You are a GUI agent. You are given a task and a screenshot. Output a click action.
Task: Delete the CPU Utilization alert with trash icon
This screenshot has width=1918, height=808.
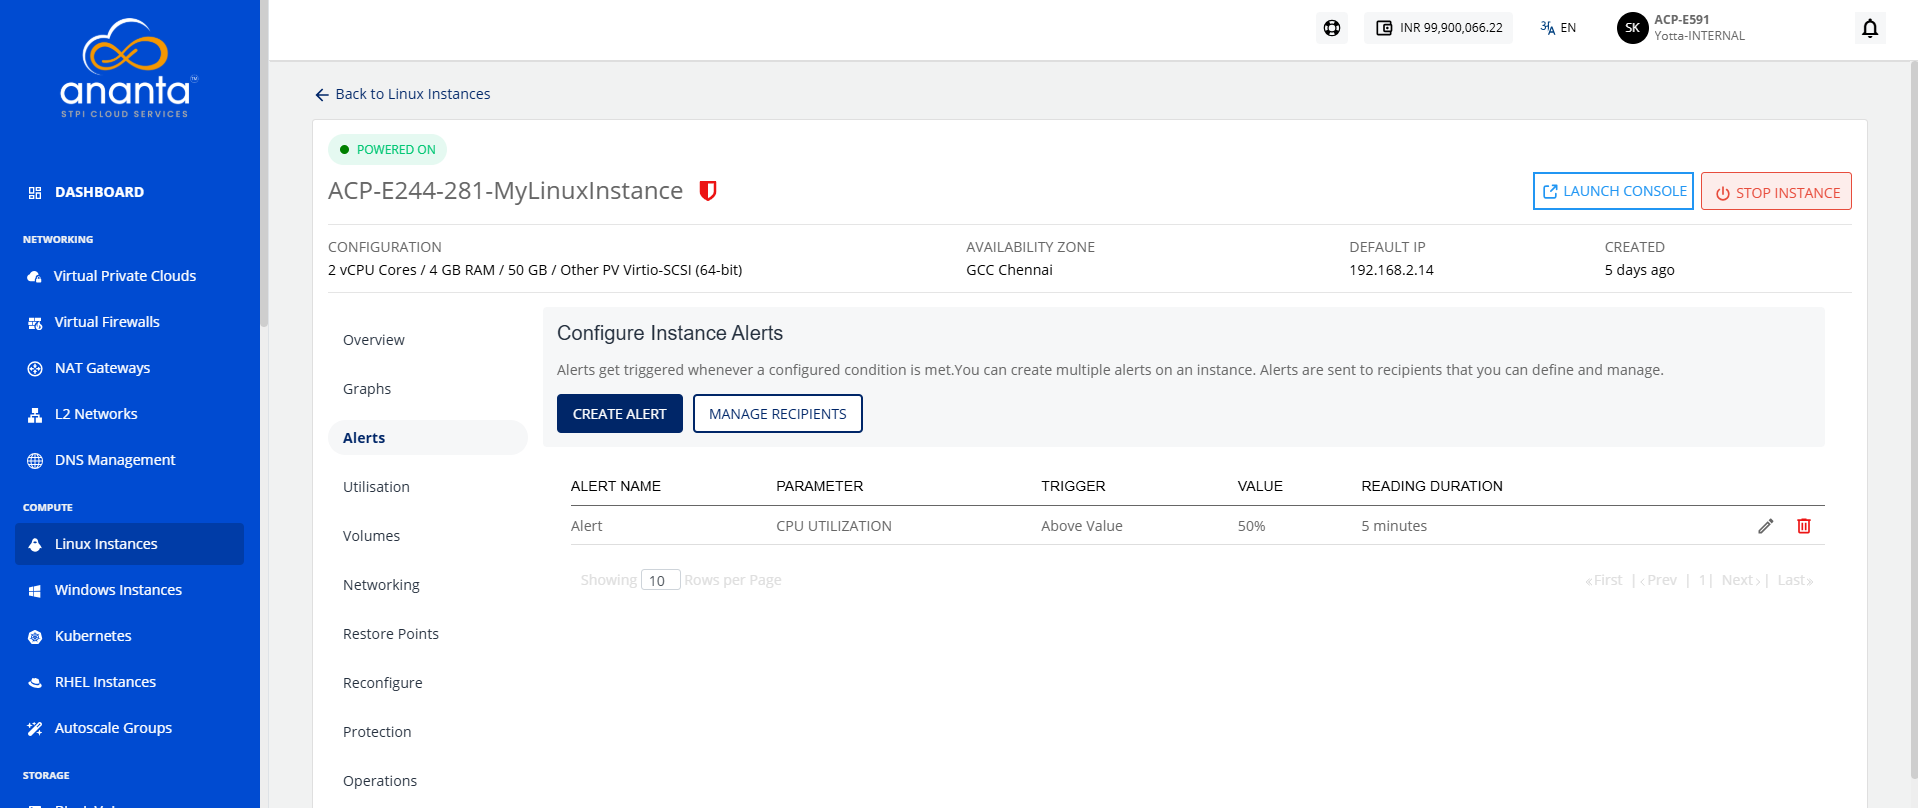pos(1804,526)
